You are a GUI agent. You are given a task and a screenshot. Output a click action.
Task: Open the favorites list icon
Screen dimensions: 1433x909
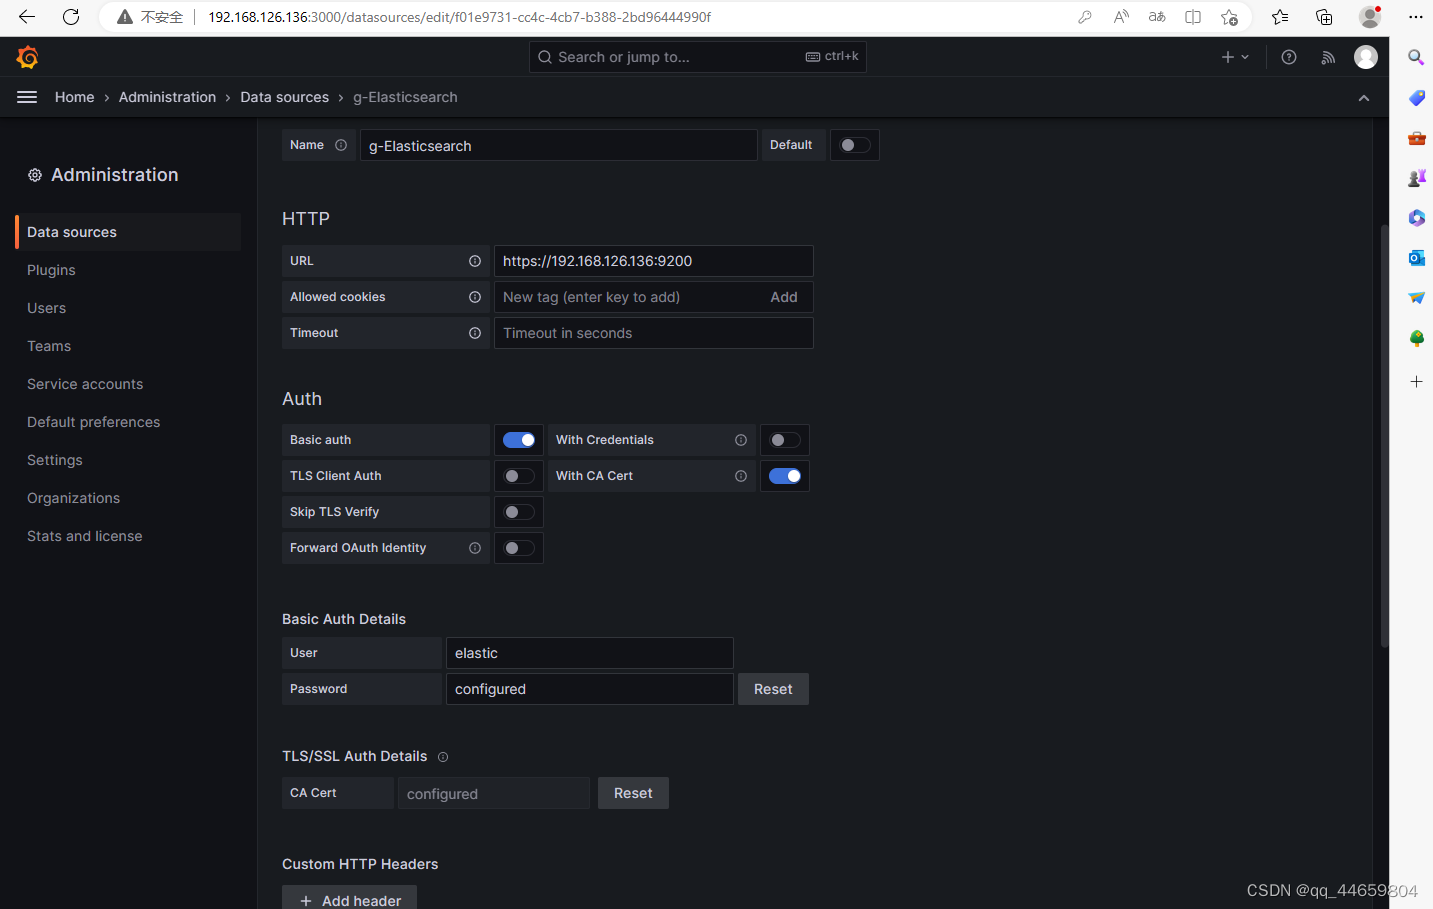(x=1280, y=17)
